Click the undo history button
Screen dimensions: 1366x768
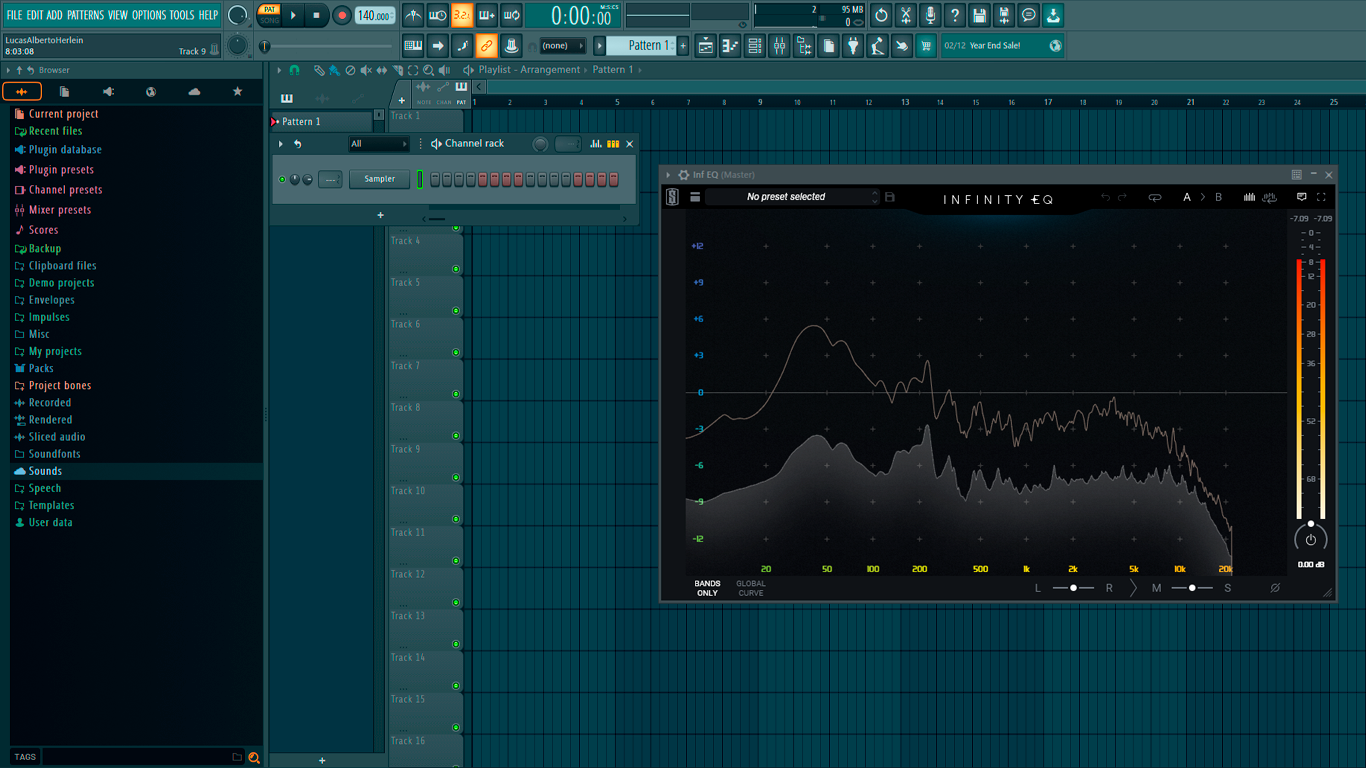(x=881, y=15)
